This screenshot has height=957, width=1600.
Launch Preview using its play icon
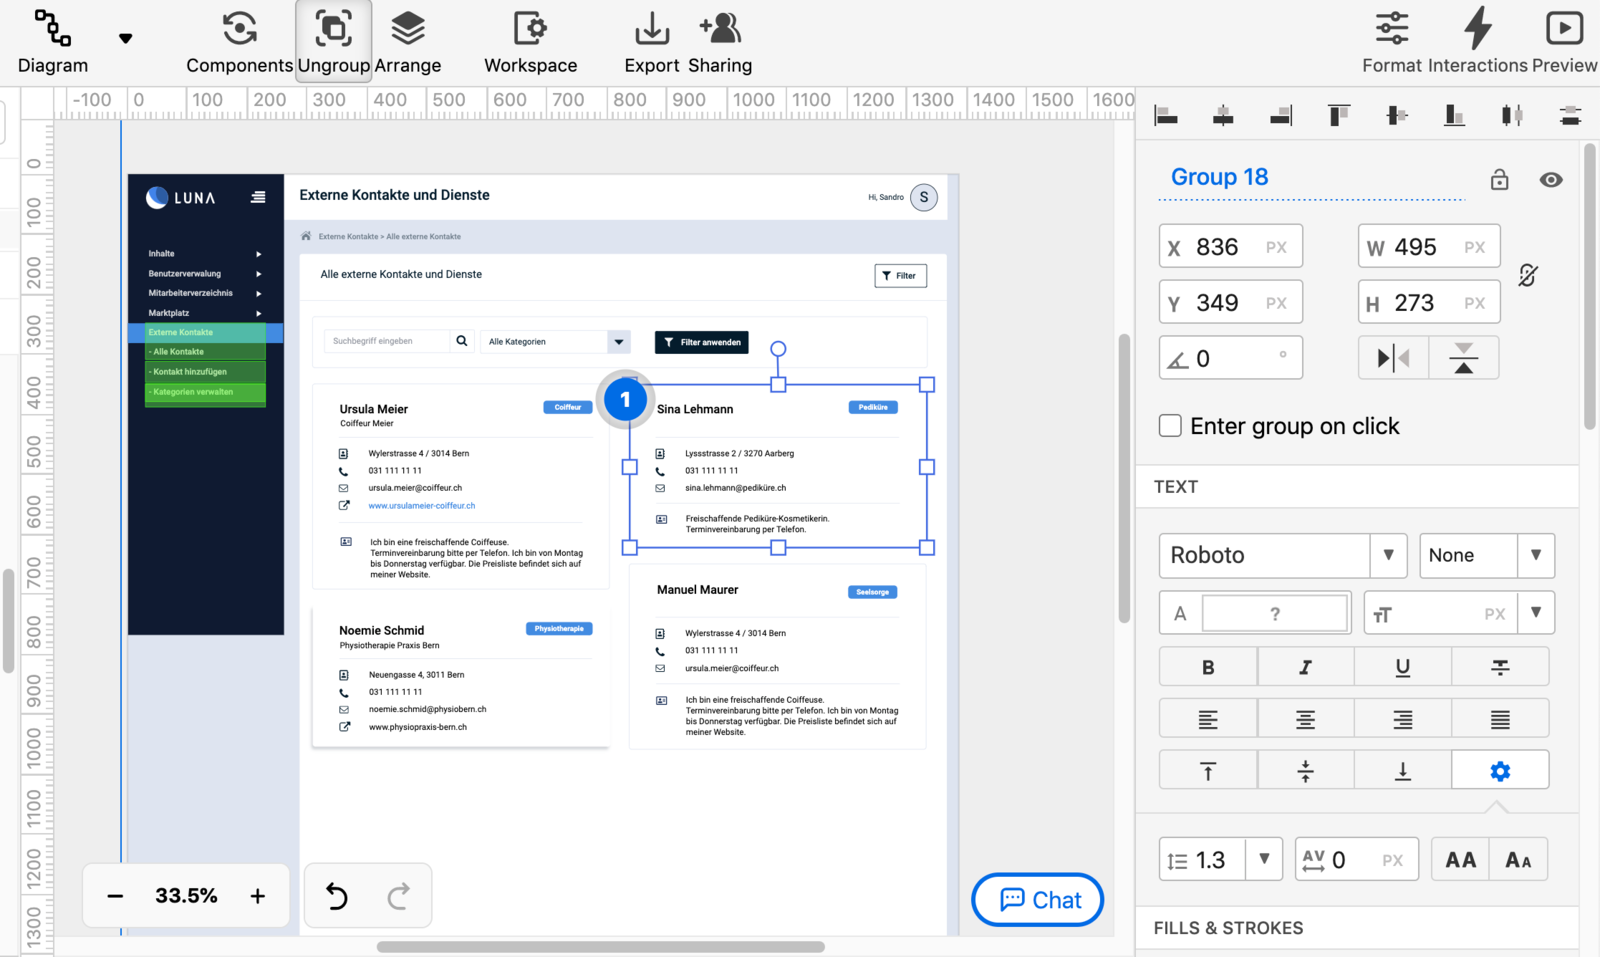(x=1565, y=30)
